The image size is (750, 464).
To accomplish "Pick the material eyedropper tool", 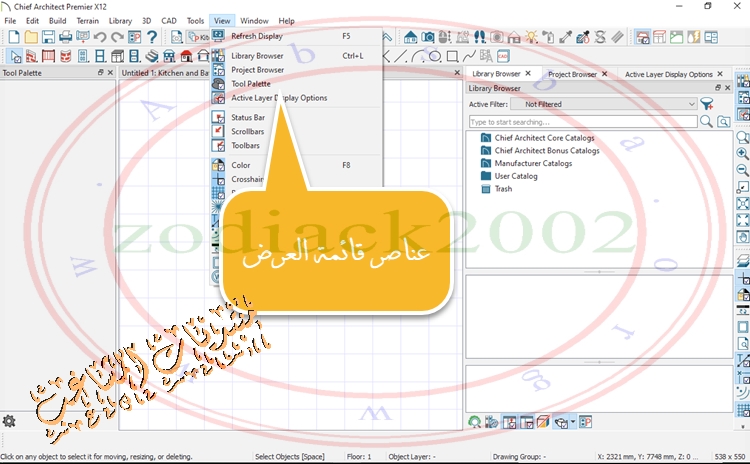I will coord(565,37).
